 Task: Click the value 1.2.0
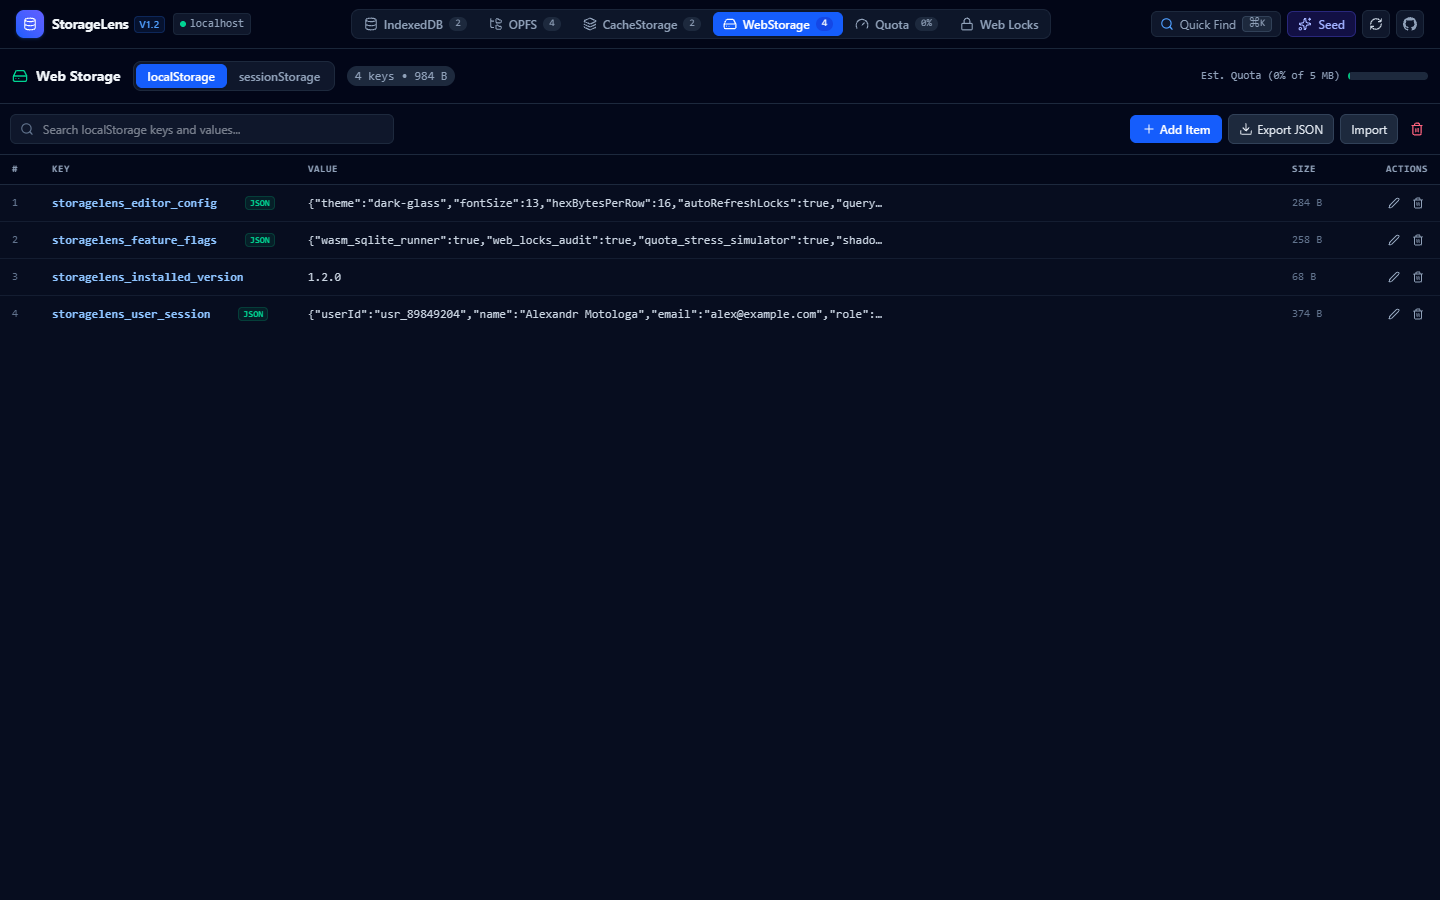[x=324, y=277]
